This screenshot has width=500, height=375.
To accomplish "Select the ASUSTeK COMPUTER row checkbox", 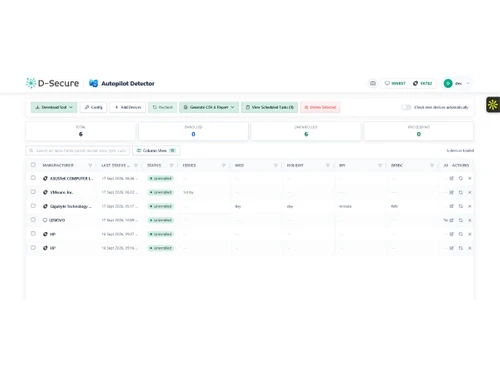I will tap(33, 178).
